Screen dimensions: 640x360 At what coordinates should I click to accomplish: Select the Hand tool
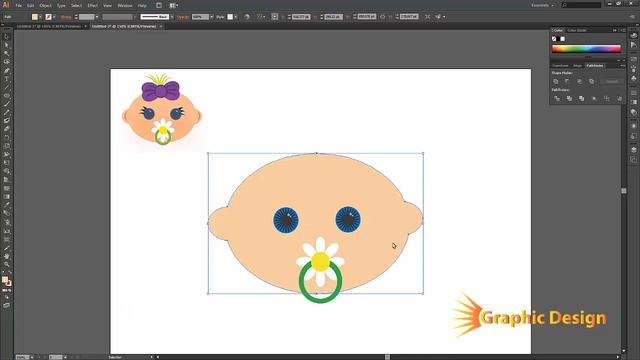(x=7, y=256)
